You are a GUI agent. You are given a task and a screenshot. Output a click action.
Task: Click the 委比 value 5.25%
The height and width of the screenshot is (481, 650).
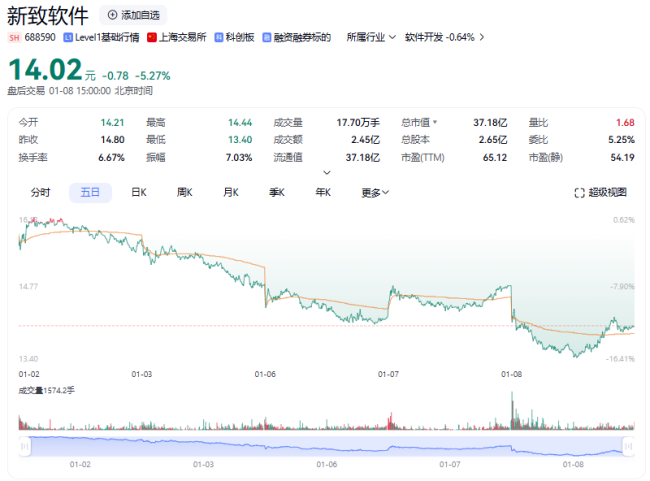[621, 140]
